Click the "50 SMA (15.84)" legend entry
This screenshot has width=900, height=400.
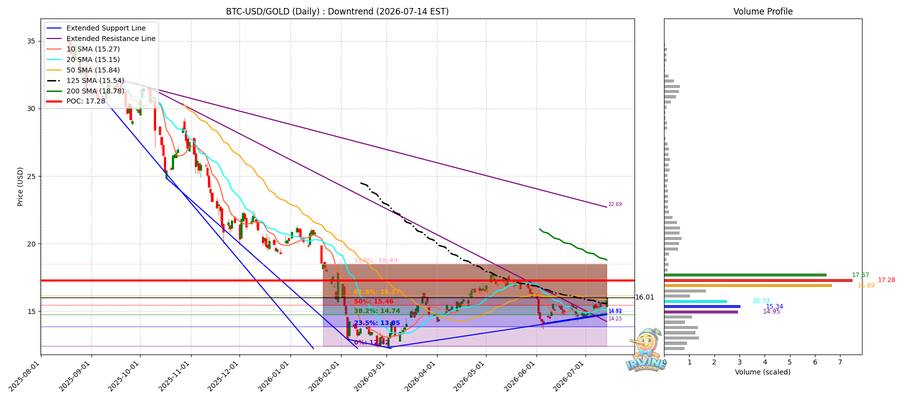click(x=82, y=70)
